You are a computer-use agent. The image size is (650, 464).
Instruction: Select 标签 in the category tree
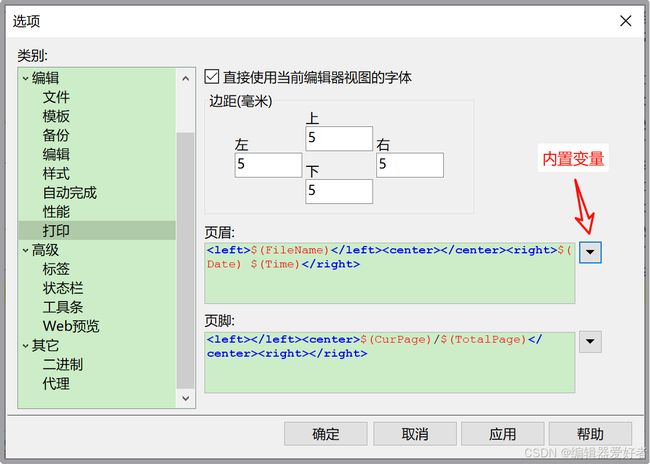[56, 269]
